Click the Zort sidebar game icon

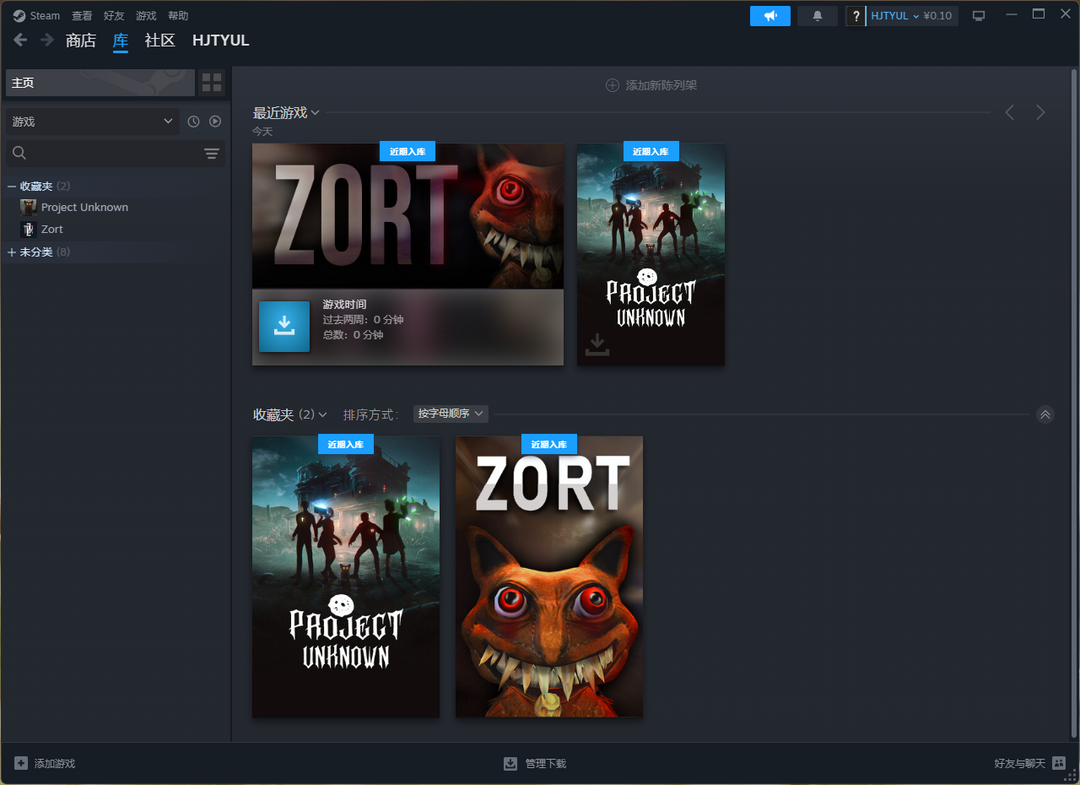click(x=28, y=229)
